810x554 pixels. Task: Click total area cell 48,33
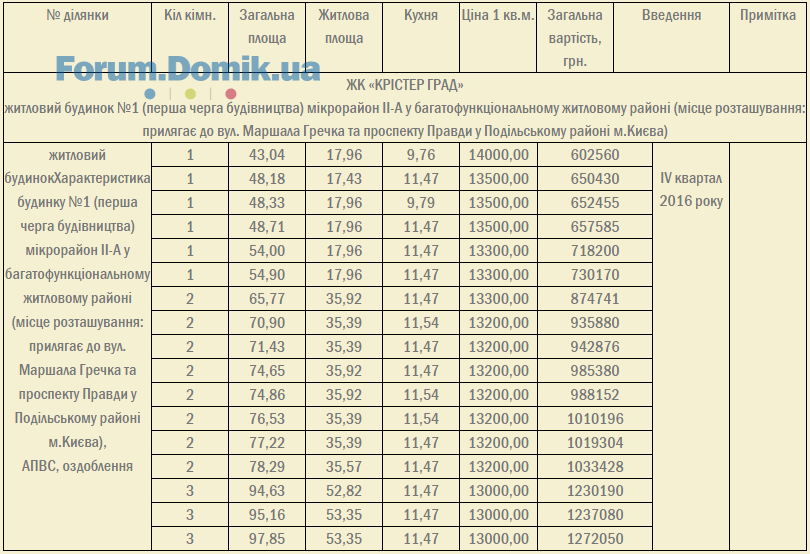point(267,203)
